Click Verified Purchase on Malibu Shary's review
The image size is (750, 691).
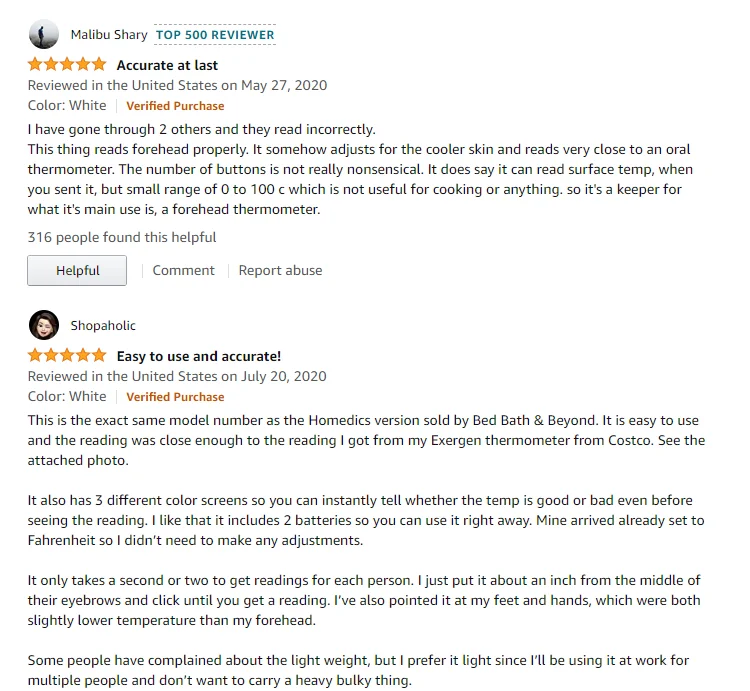[175, 106]
